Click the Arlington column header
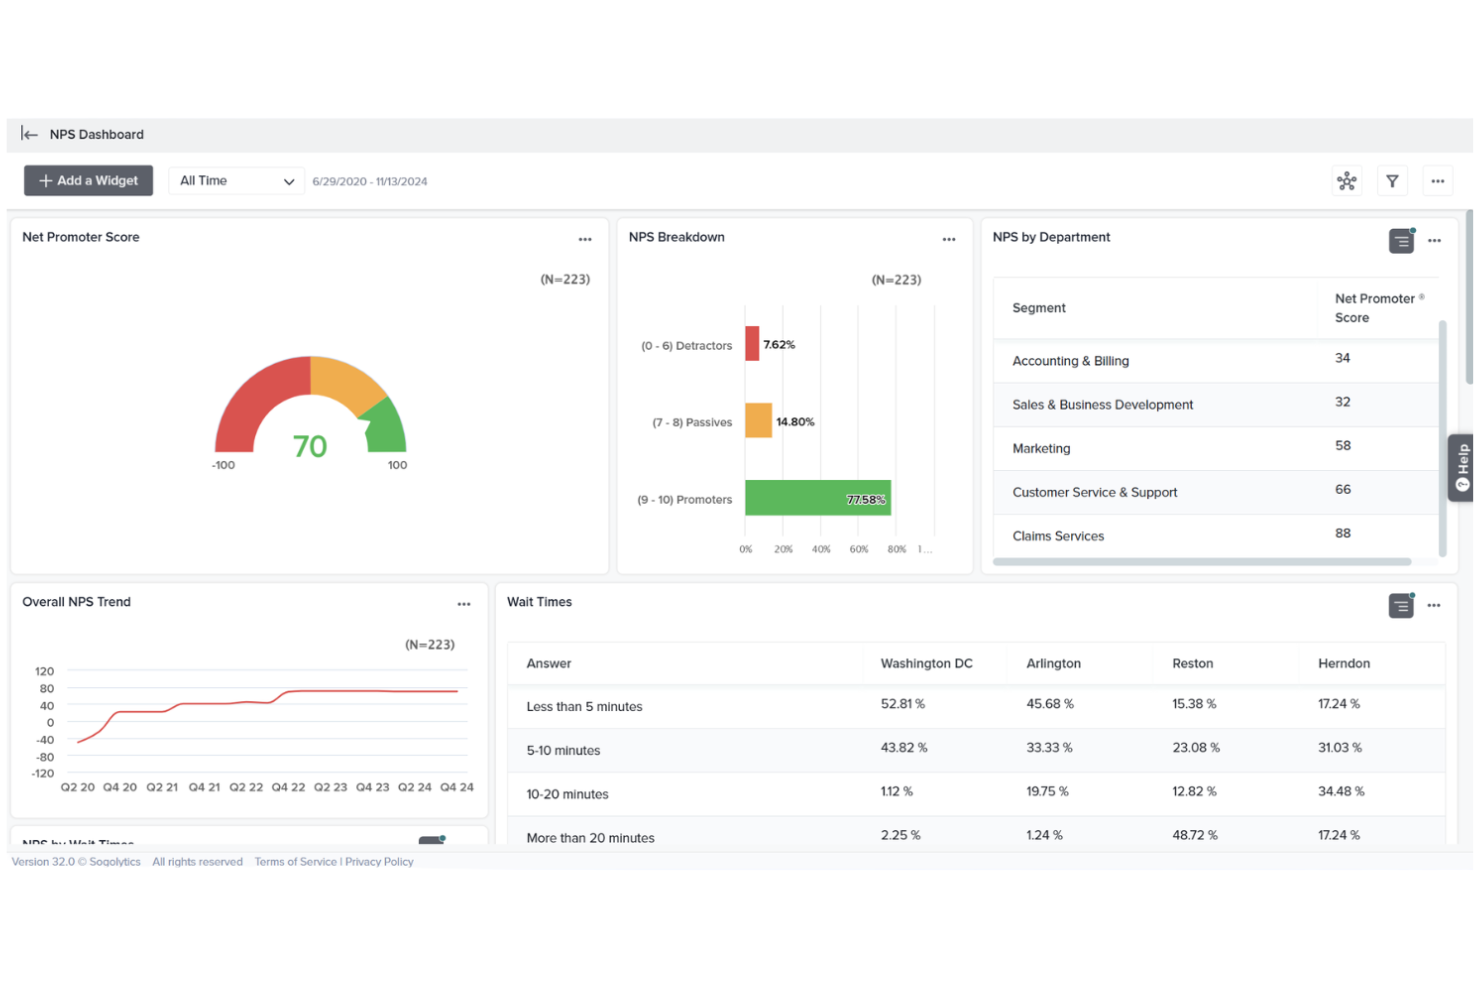Screen dimensions: 1480x987 coord(1053,663)
